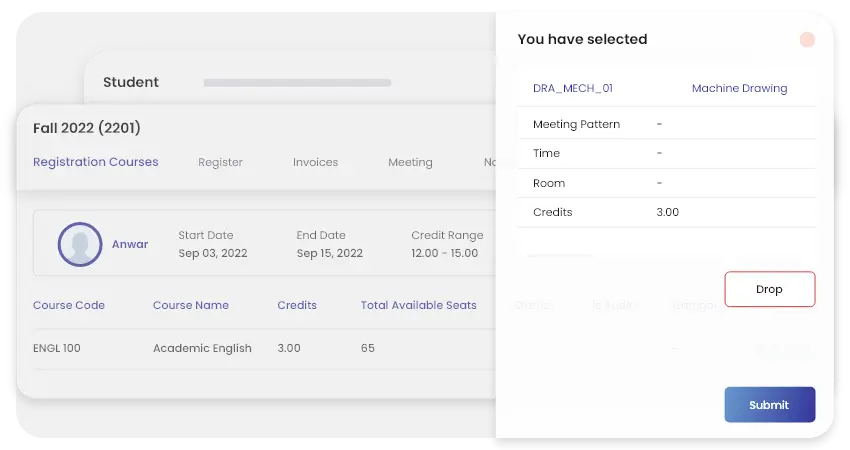Click the Anwar student name link

pos(130,244)
